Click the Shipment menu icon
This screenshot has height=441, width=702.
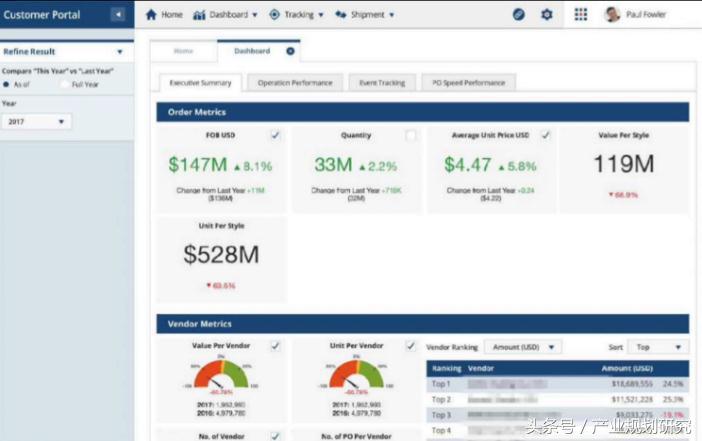pos(342,15)
